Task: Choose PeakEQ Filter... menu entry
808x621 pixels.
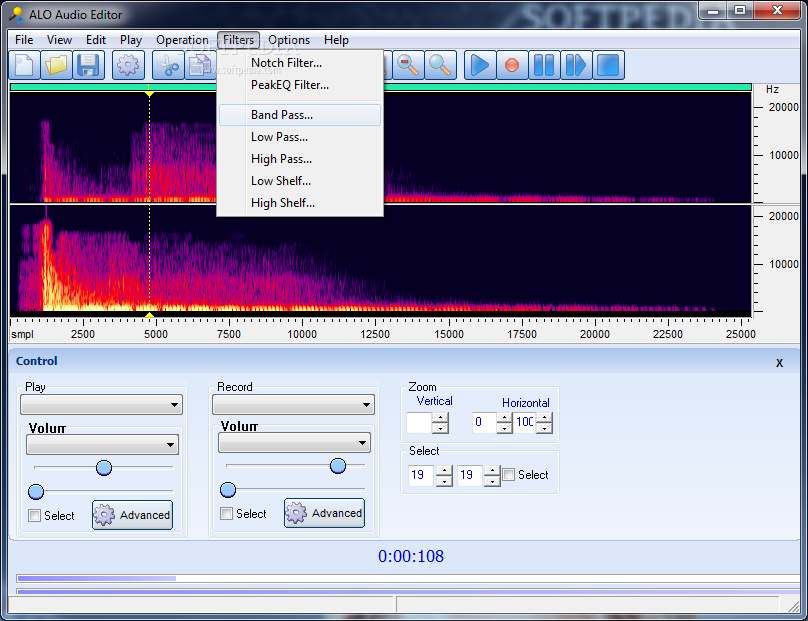Action: pos(300,85)
